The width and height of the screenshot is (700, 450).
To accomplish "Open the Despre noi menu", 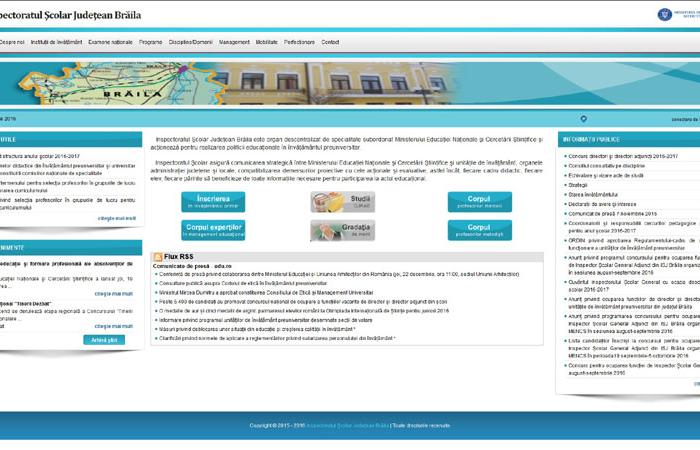I will coord(12,42).
